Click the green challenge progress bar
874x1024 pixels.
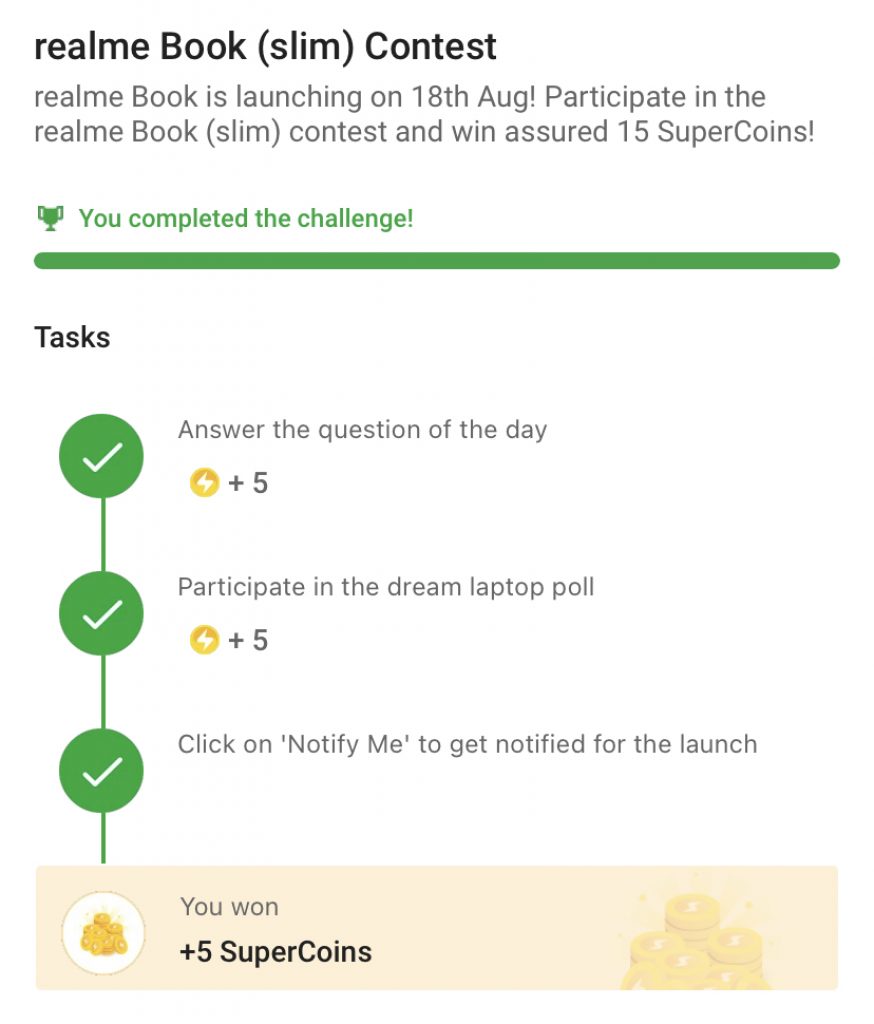[x=437, y=261]
